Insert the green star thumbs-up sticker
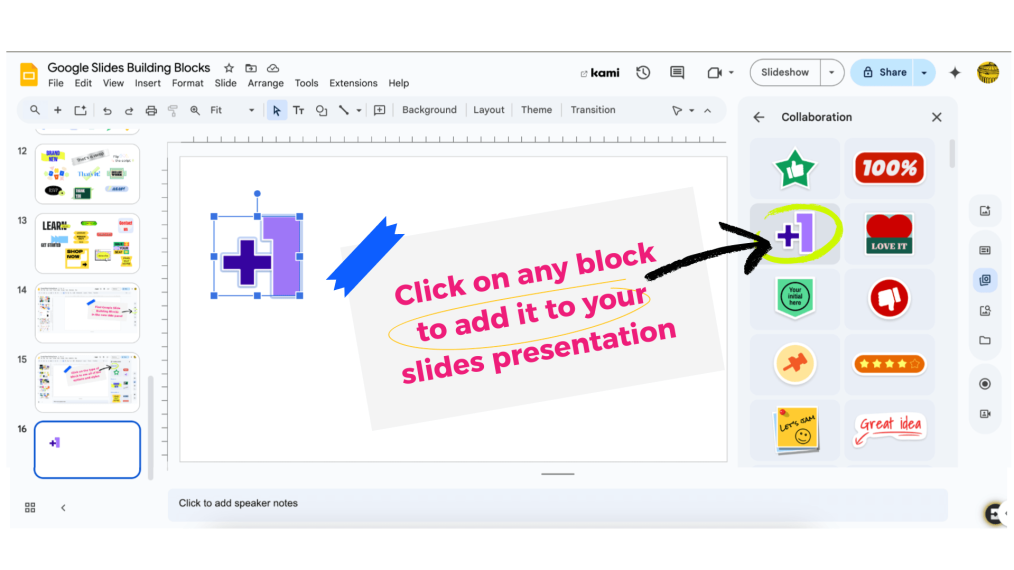The width and height of the screenshot is (1014, 570). (795, 168)
